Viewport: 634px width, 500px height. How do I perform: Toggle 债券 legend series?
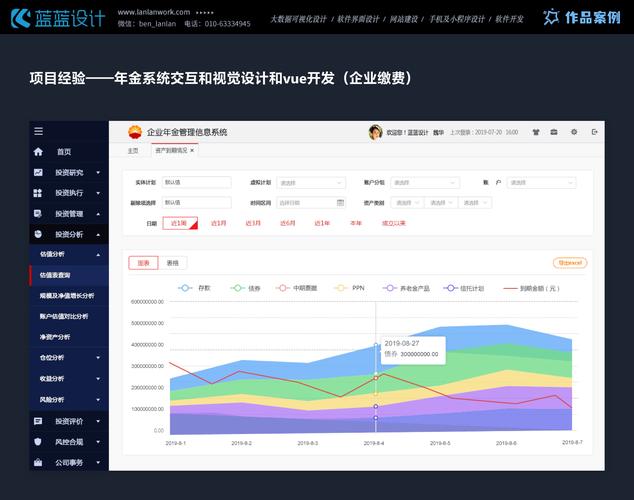[x=245, y=288]
